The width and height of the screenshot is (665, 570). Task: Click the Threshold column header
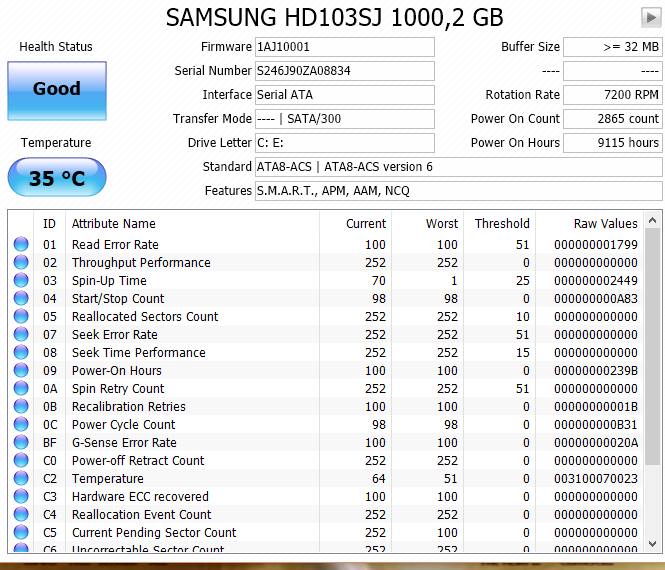coord(500,224)
